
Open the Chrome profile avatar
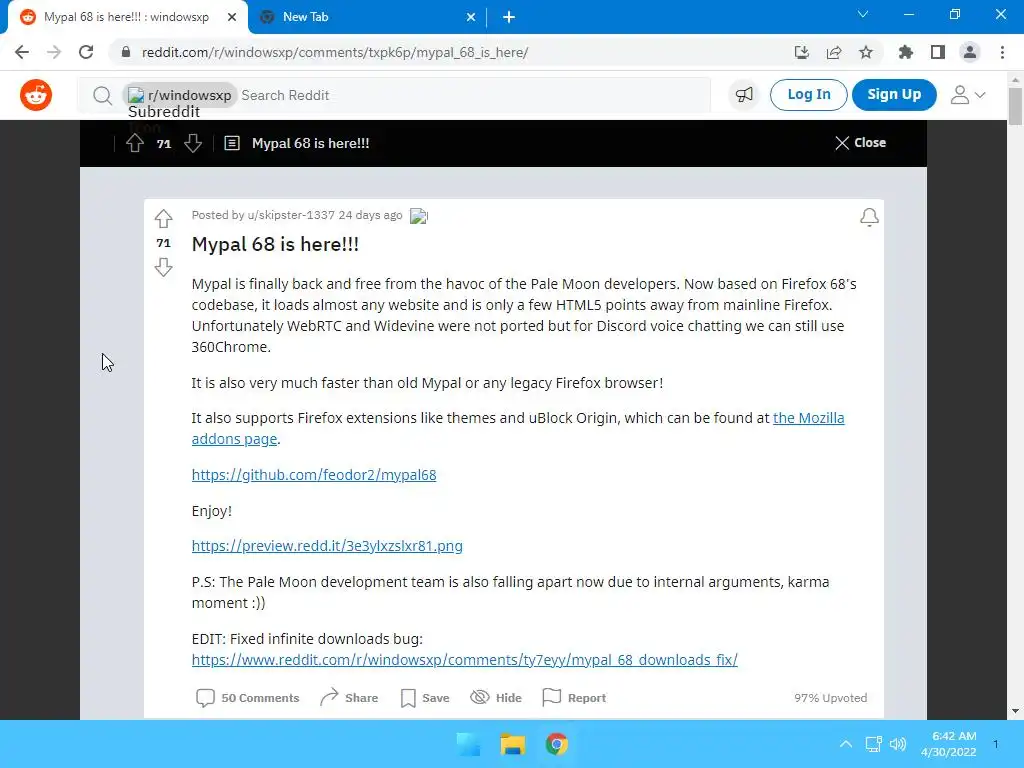(x=970, y=52)
